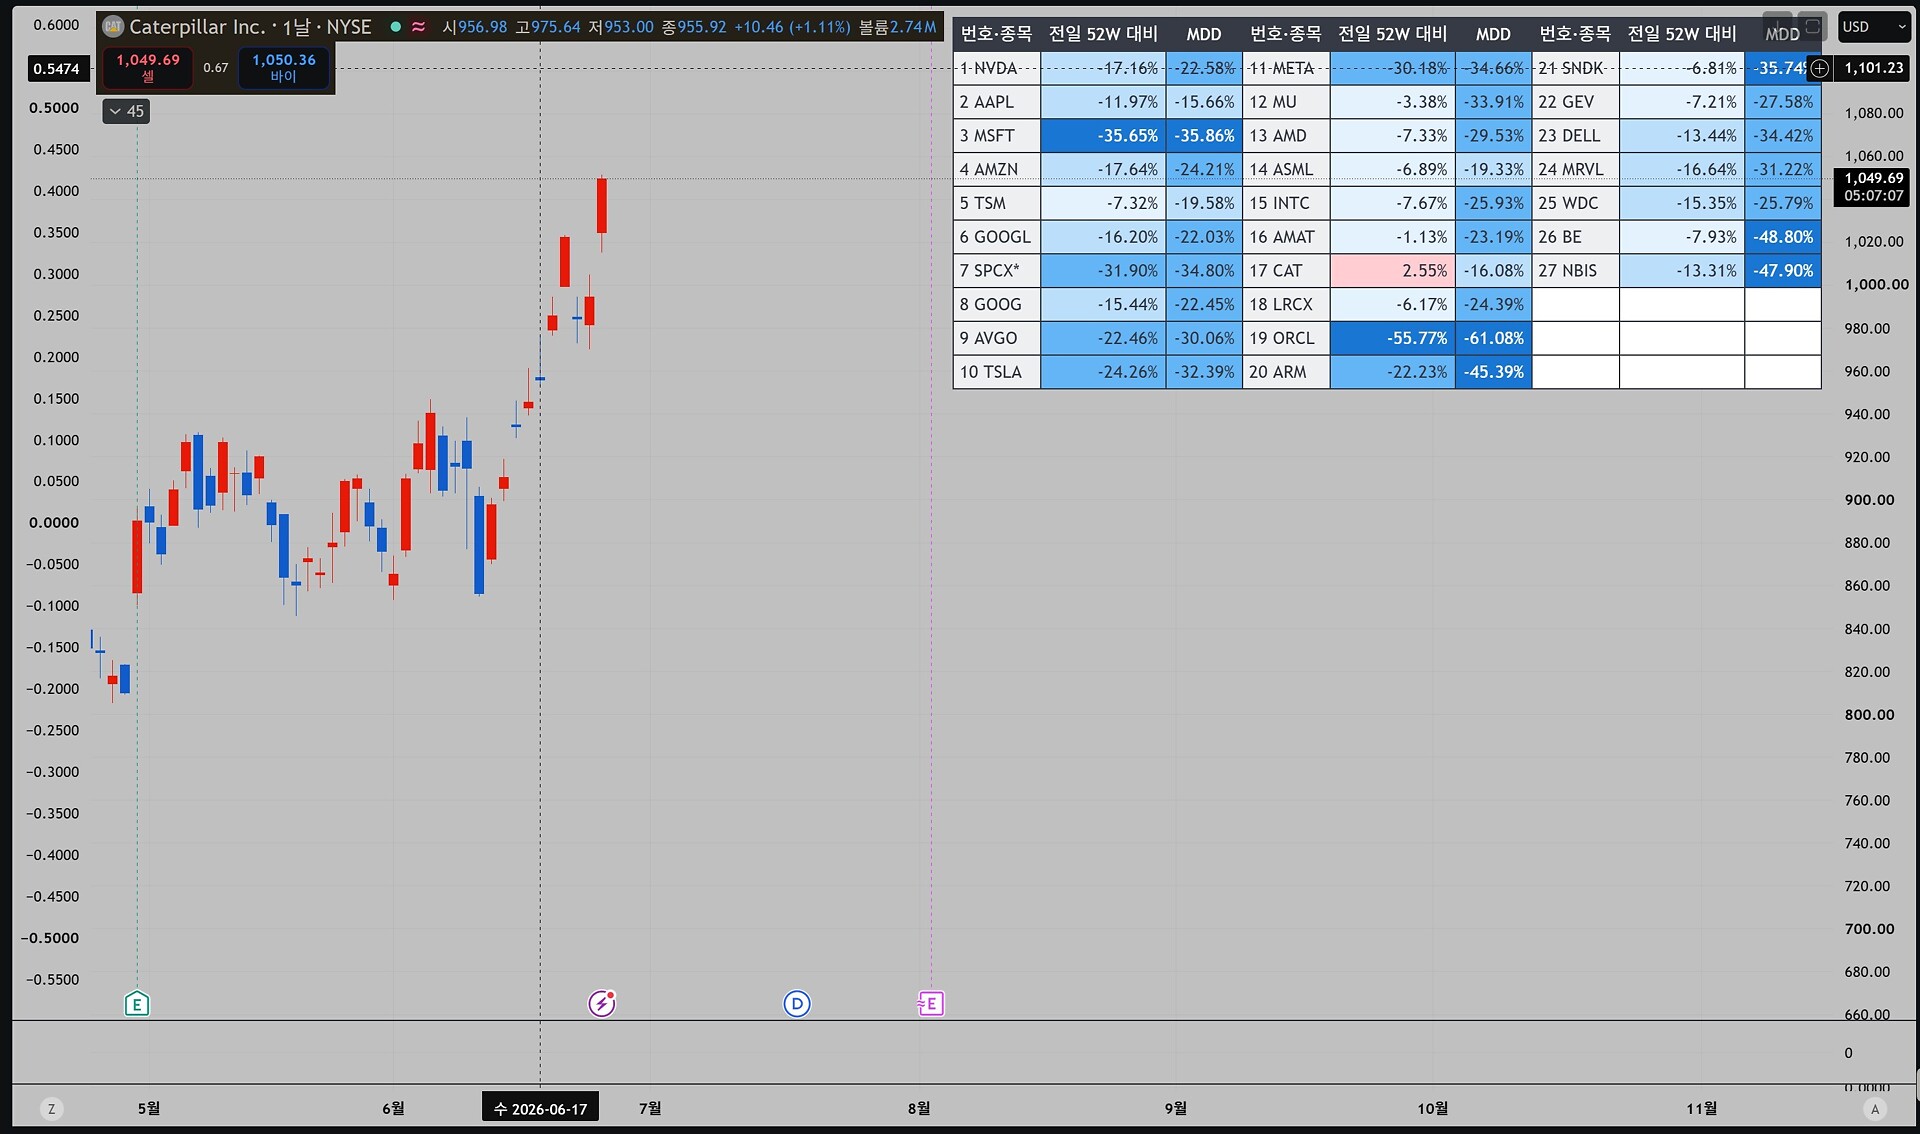This screenshot has height=1134, width=1920.
Task: Click the 2.55% cell in CAT row
Action: [1392, 271]
